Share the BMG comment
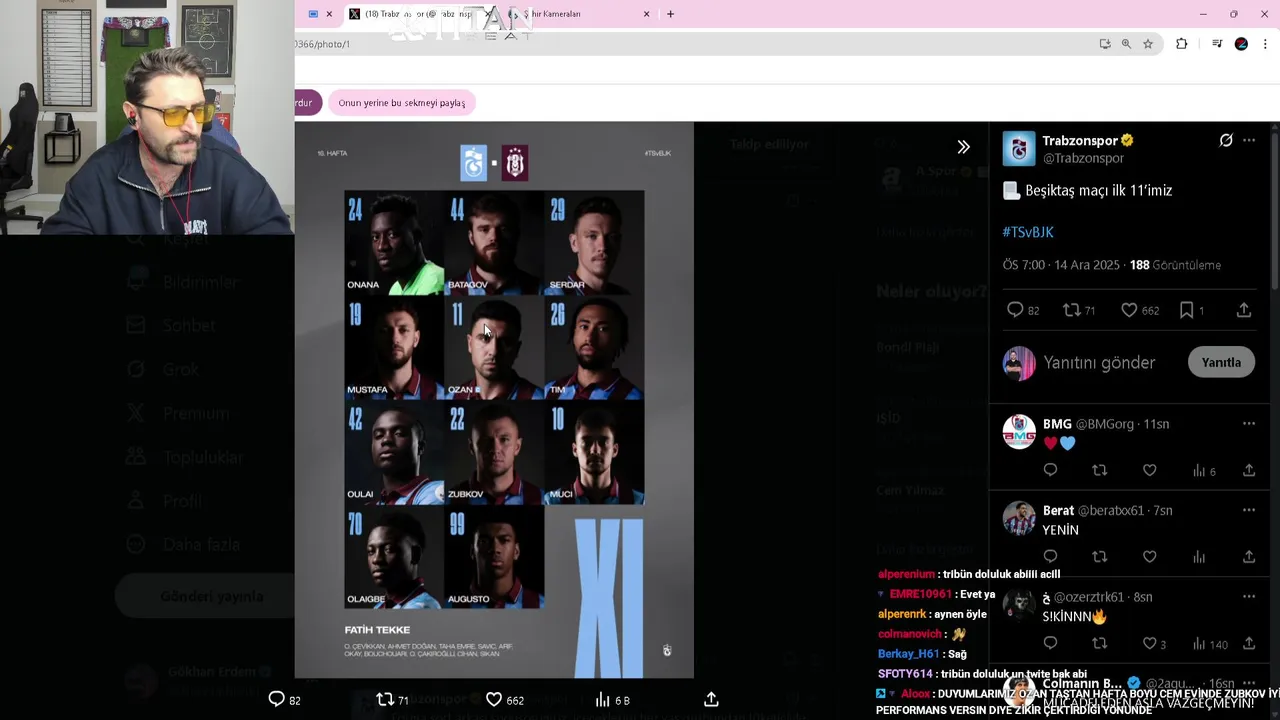The height and width of the screenshot is (720, 1280). (x=1249, y=470)
